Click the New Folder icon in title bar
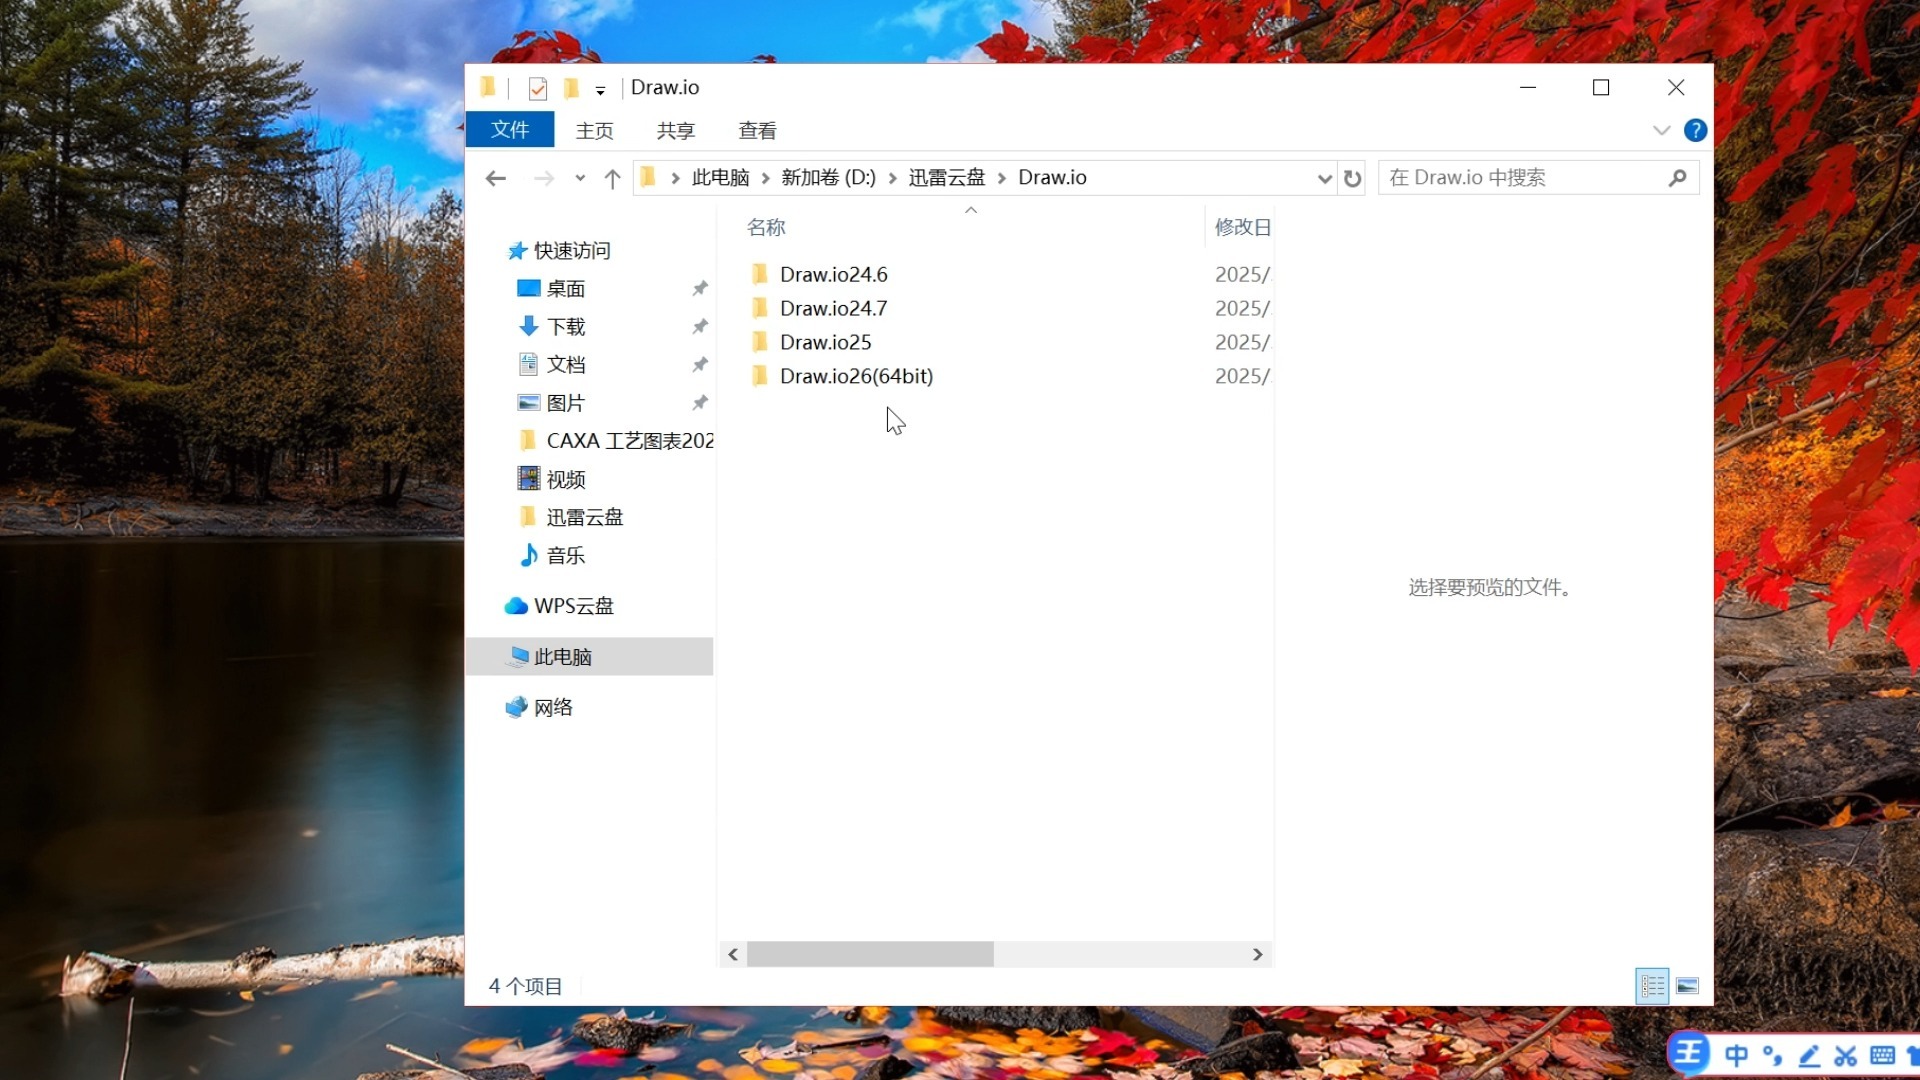The height and width of the screenshot is (1080, 1920). (571, 88)
